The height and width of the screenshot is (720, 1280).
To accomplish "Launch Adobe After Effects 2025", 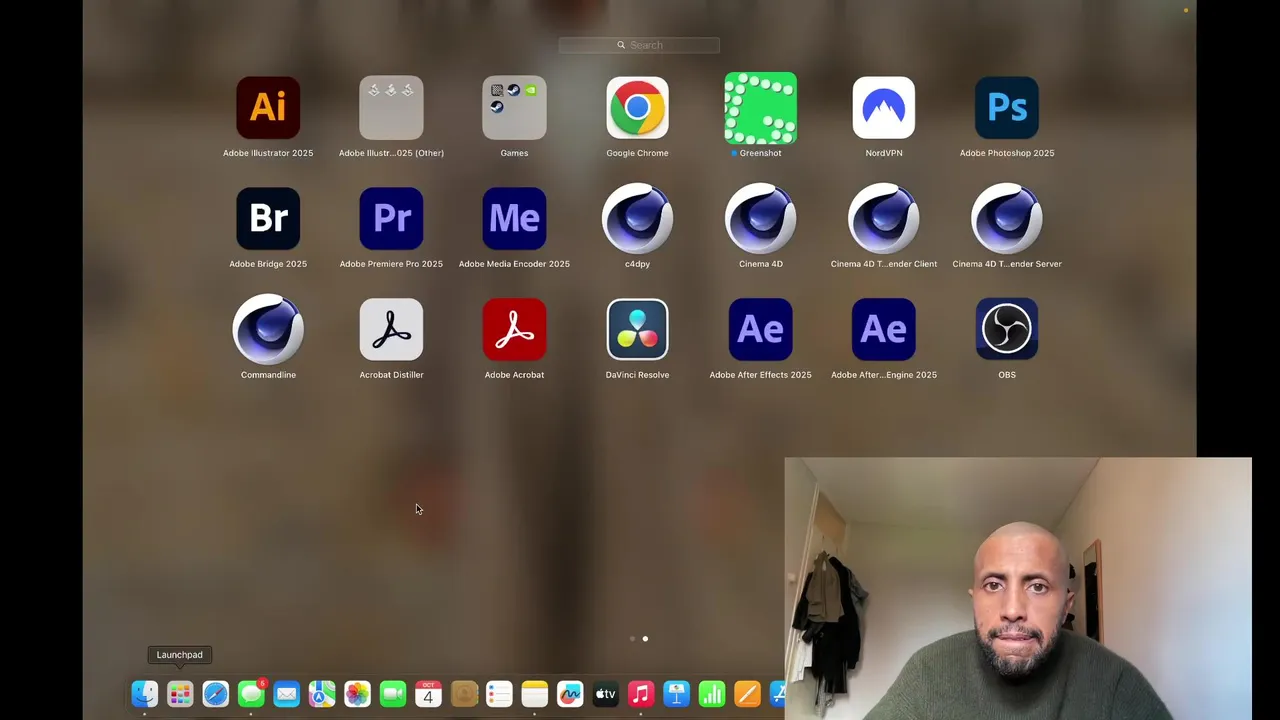I will [760, 329].
